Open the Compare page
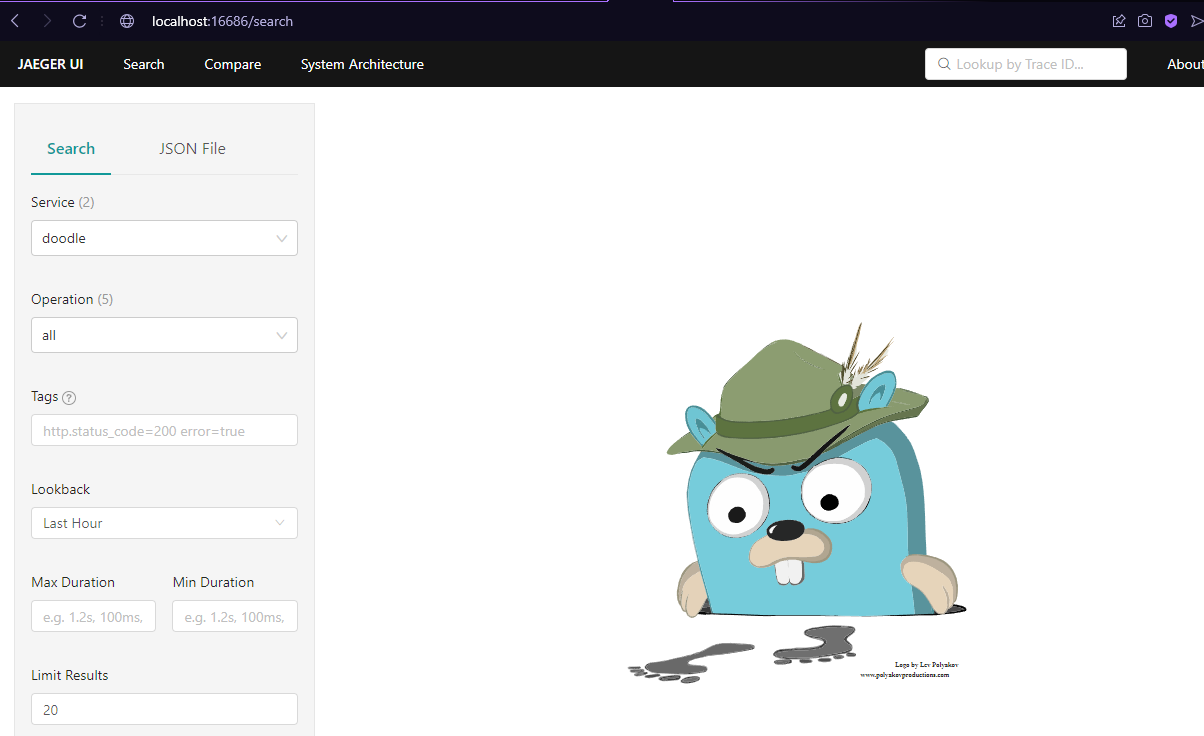1204x736 pixels. pyautogui.click(x=233, y=64)
